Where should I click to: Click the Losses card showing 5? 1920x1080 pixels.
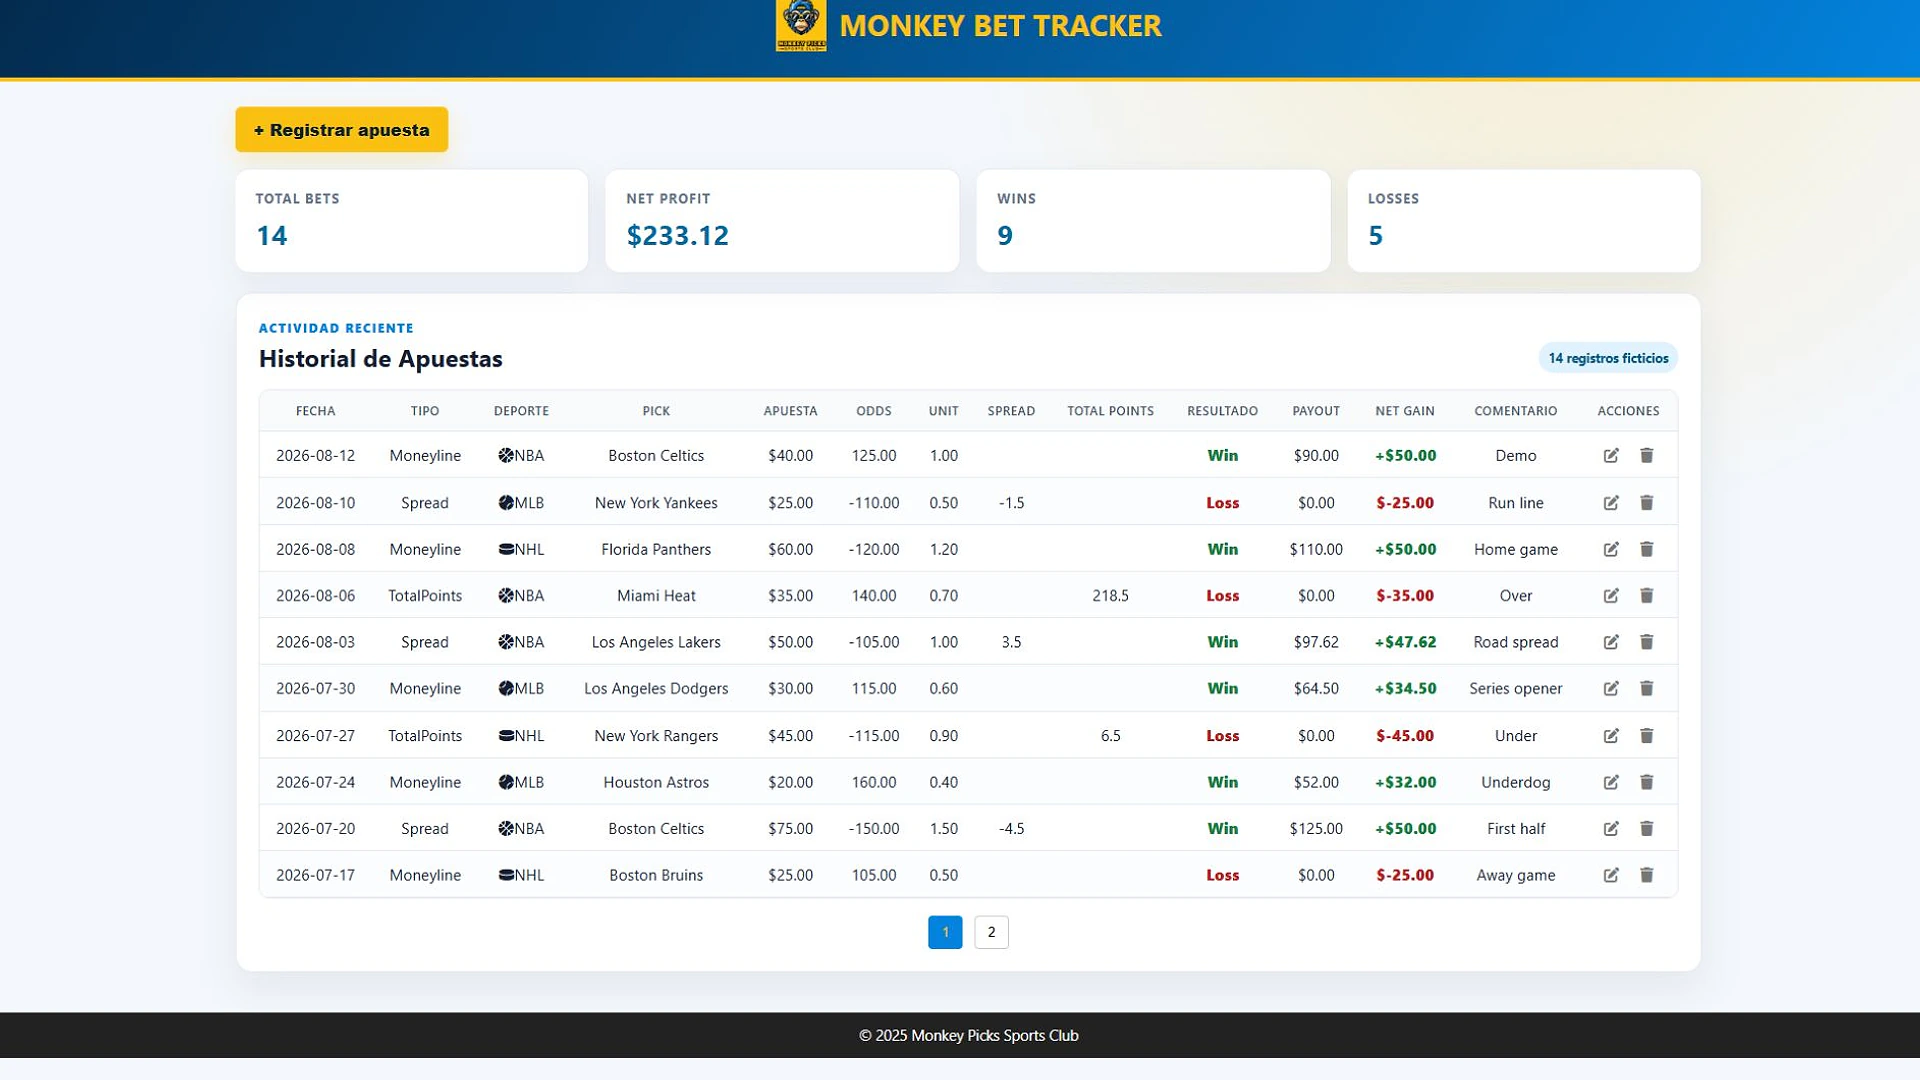coord(1524,221)
